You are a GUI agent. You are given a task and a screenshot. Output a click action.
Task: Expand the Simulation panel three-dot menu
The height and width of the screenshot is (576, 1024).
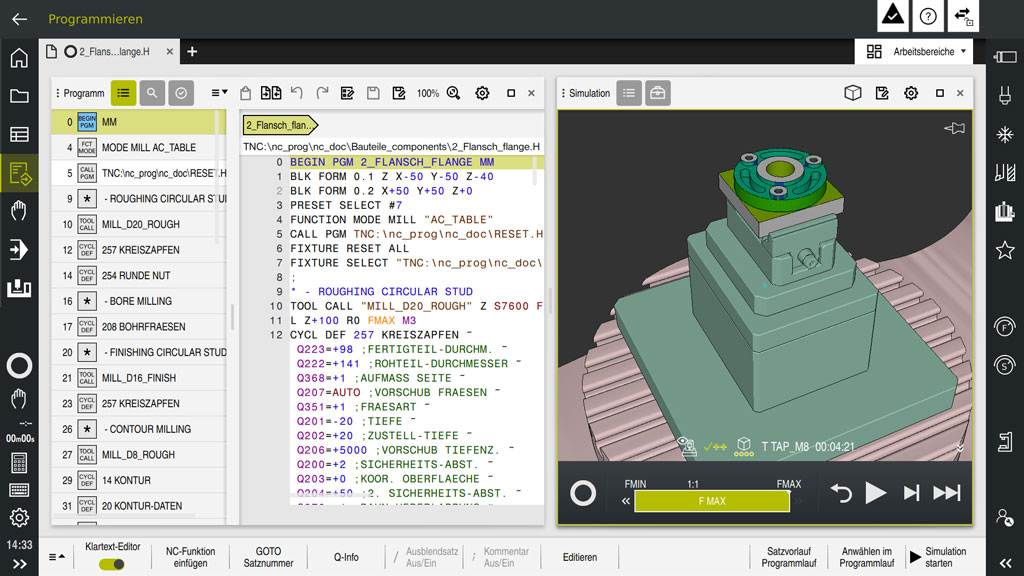point(564,93)
